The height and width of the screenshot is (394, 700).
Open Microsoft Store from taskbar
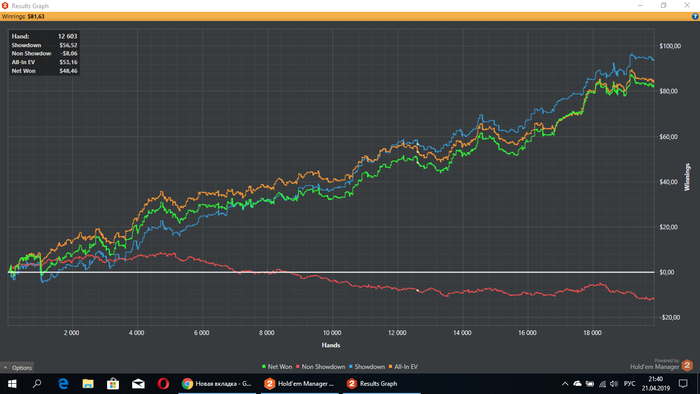tap(113, 384)
